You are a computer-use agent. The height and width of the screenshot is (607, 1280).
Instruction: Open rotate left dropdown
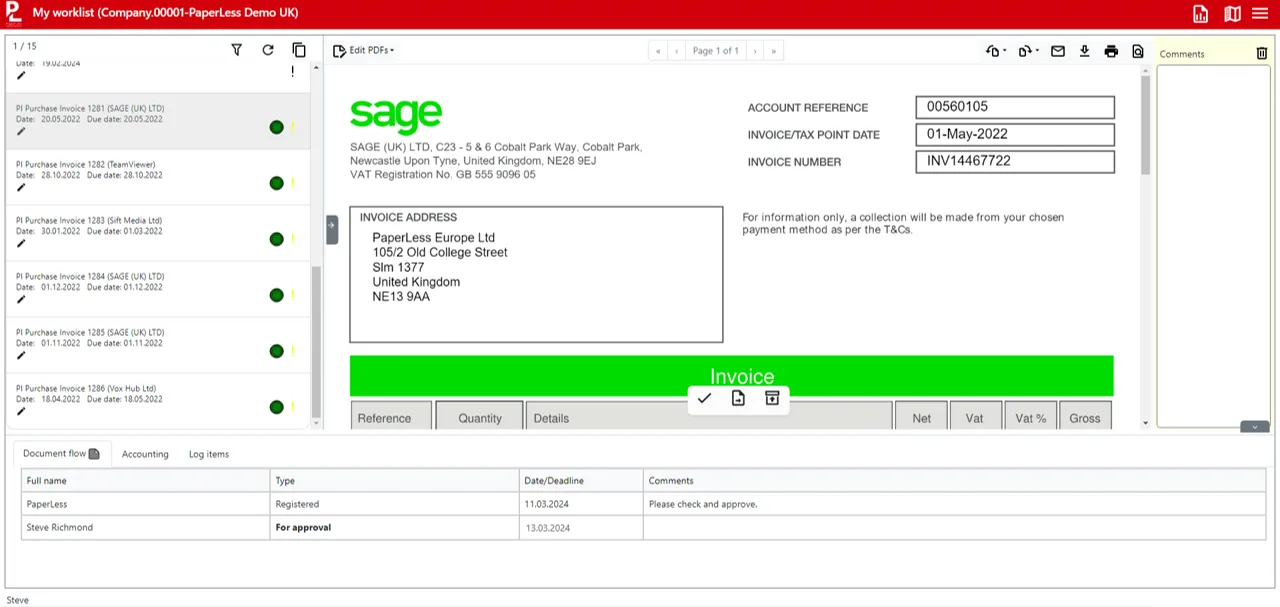pos(996,51)
